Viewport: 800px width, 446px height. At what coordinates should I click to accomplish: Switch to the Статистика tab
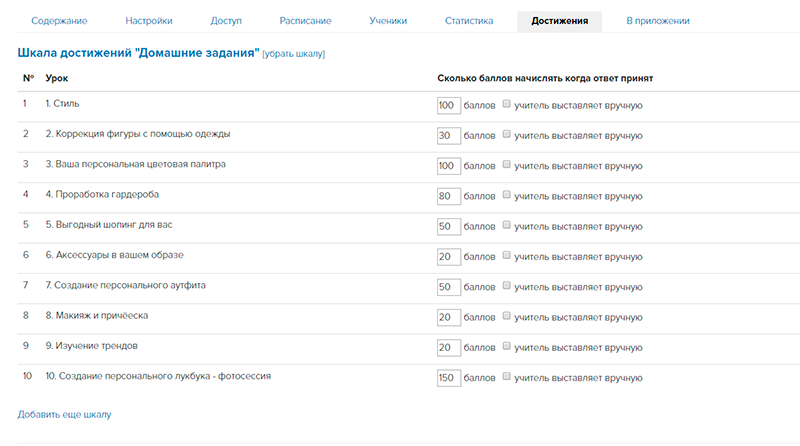470,21
